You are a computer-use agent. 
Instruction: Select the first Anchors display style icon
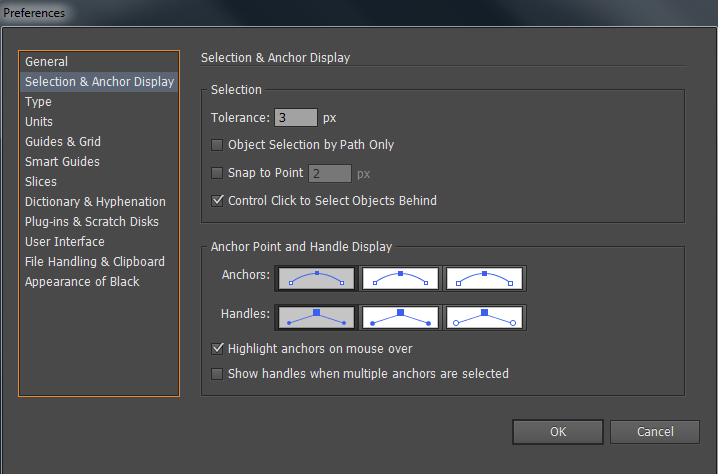(316, 277)
